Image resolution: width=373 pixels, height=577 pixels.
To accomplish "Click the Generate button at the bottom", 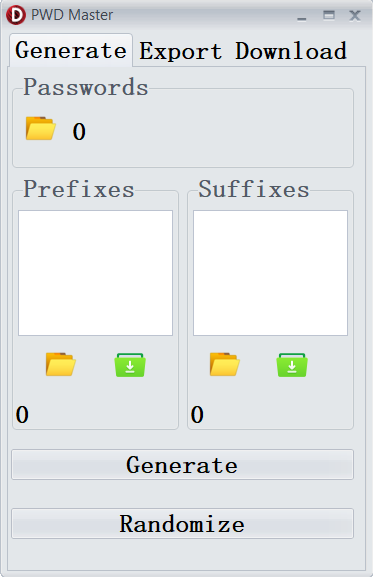I will [182, 464].
